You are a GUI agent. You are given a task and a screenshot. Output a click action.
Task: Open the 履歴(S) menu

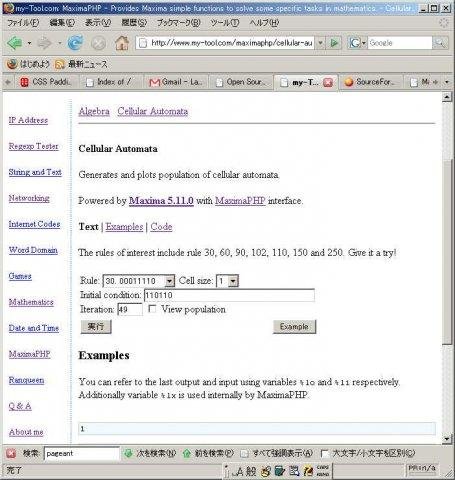(x=134, y=23)
